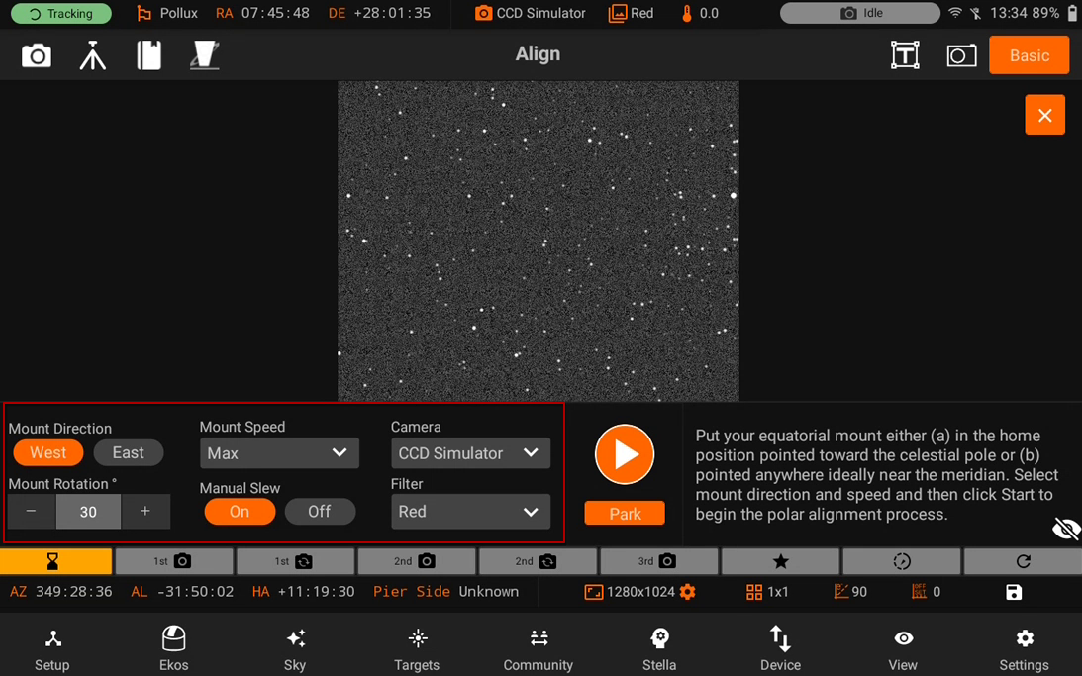The height and width of the screenshot is (676, 1082).
Task: Open frame resolution settings gear
Action: pyautogui.click(x=687, y=592)
